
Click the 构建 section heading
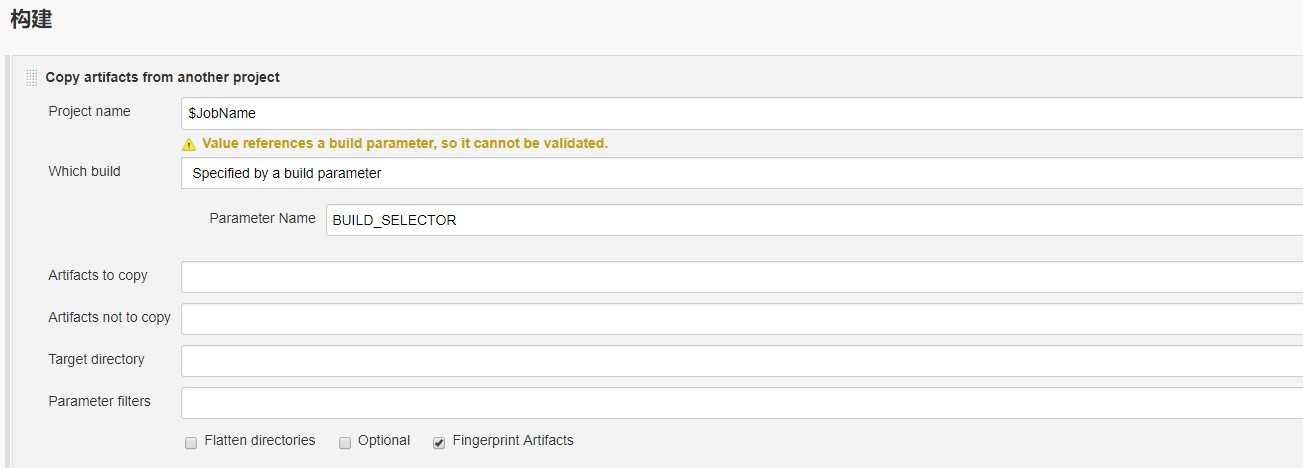click(31, 19)
